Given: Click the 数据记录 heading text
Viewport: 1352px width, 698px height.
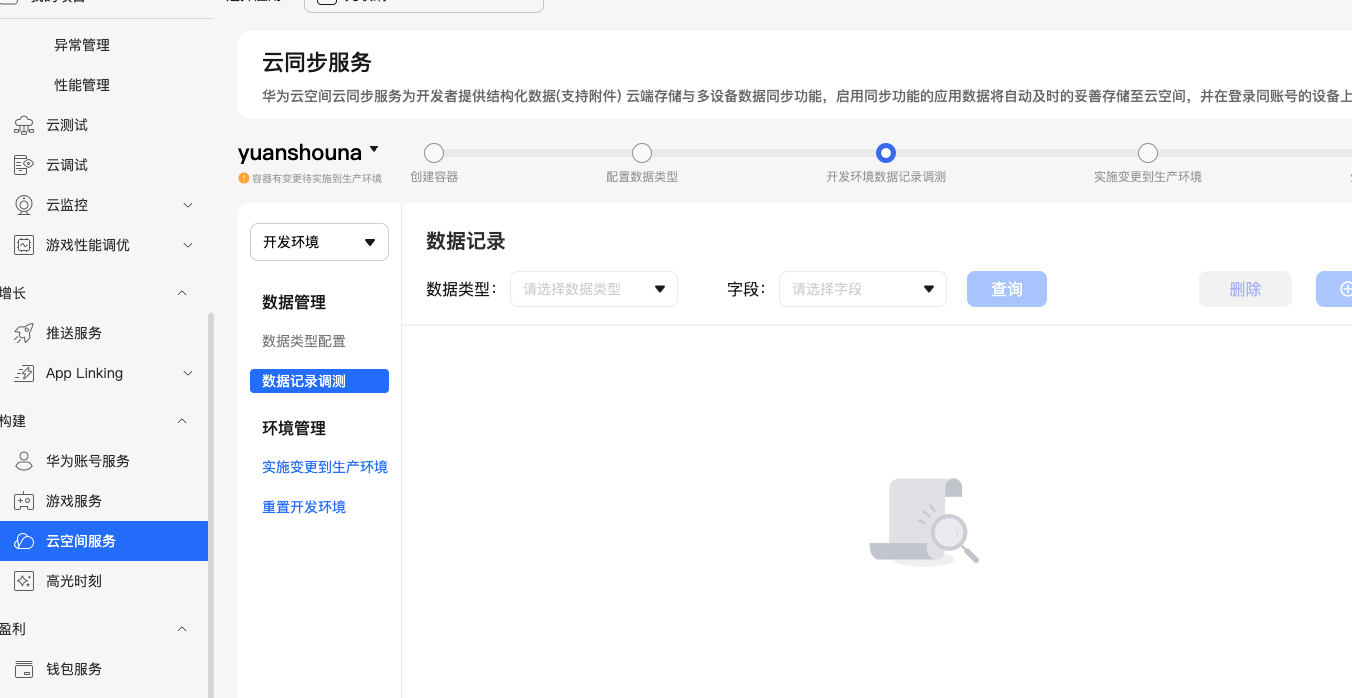Looking at the screenshot, I should tap(466, 241).
